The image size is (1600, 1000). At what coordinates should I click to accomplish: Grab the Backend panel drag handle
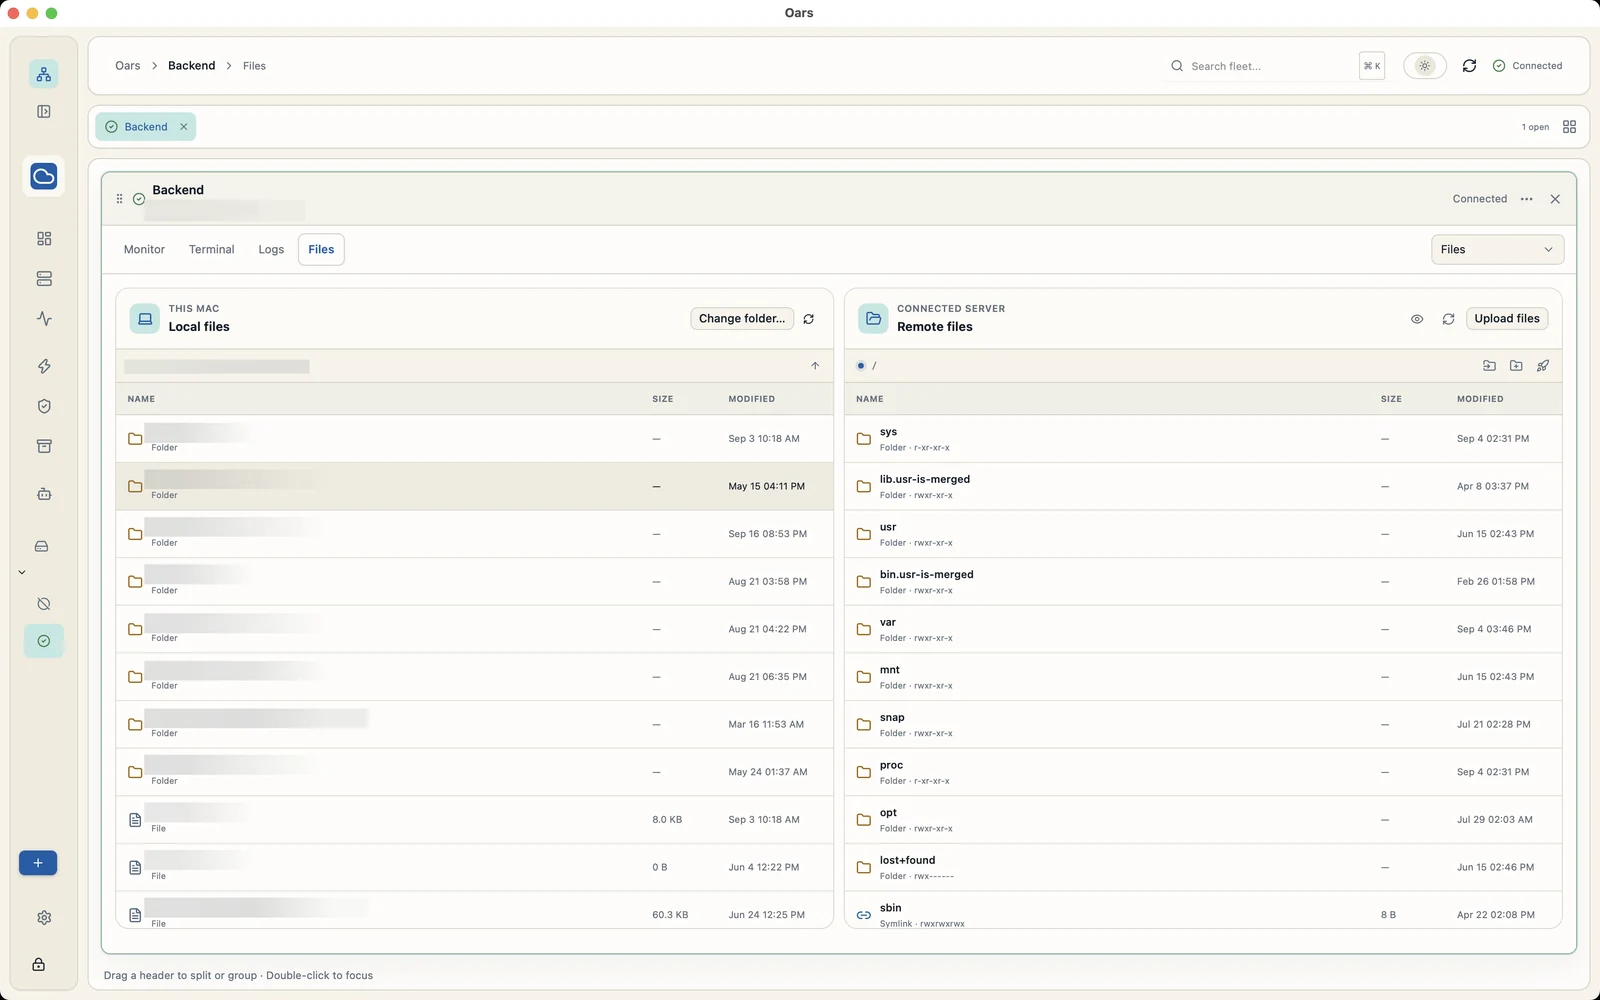tap(119, 199)
